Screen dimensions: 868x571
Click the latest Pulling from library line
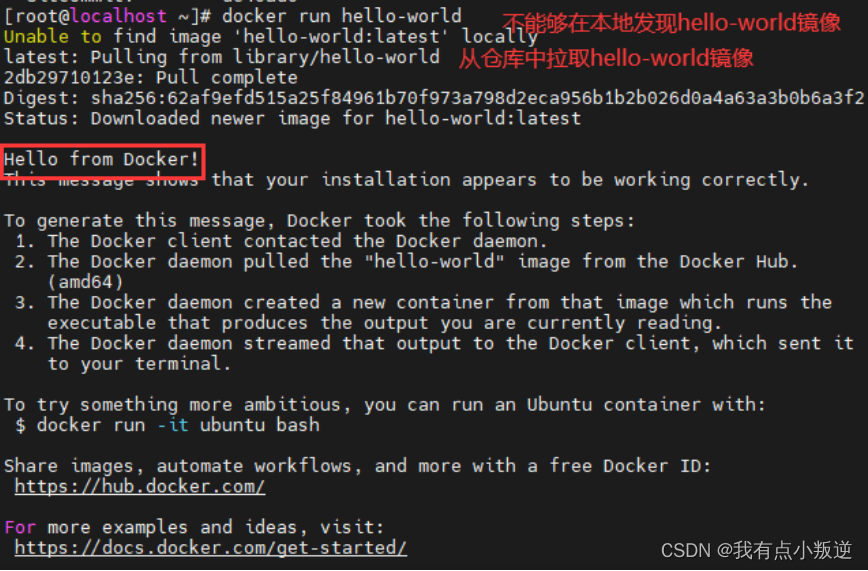point(221,57)
